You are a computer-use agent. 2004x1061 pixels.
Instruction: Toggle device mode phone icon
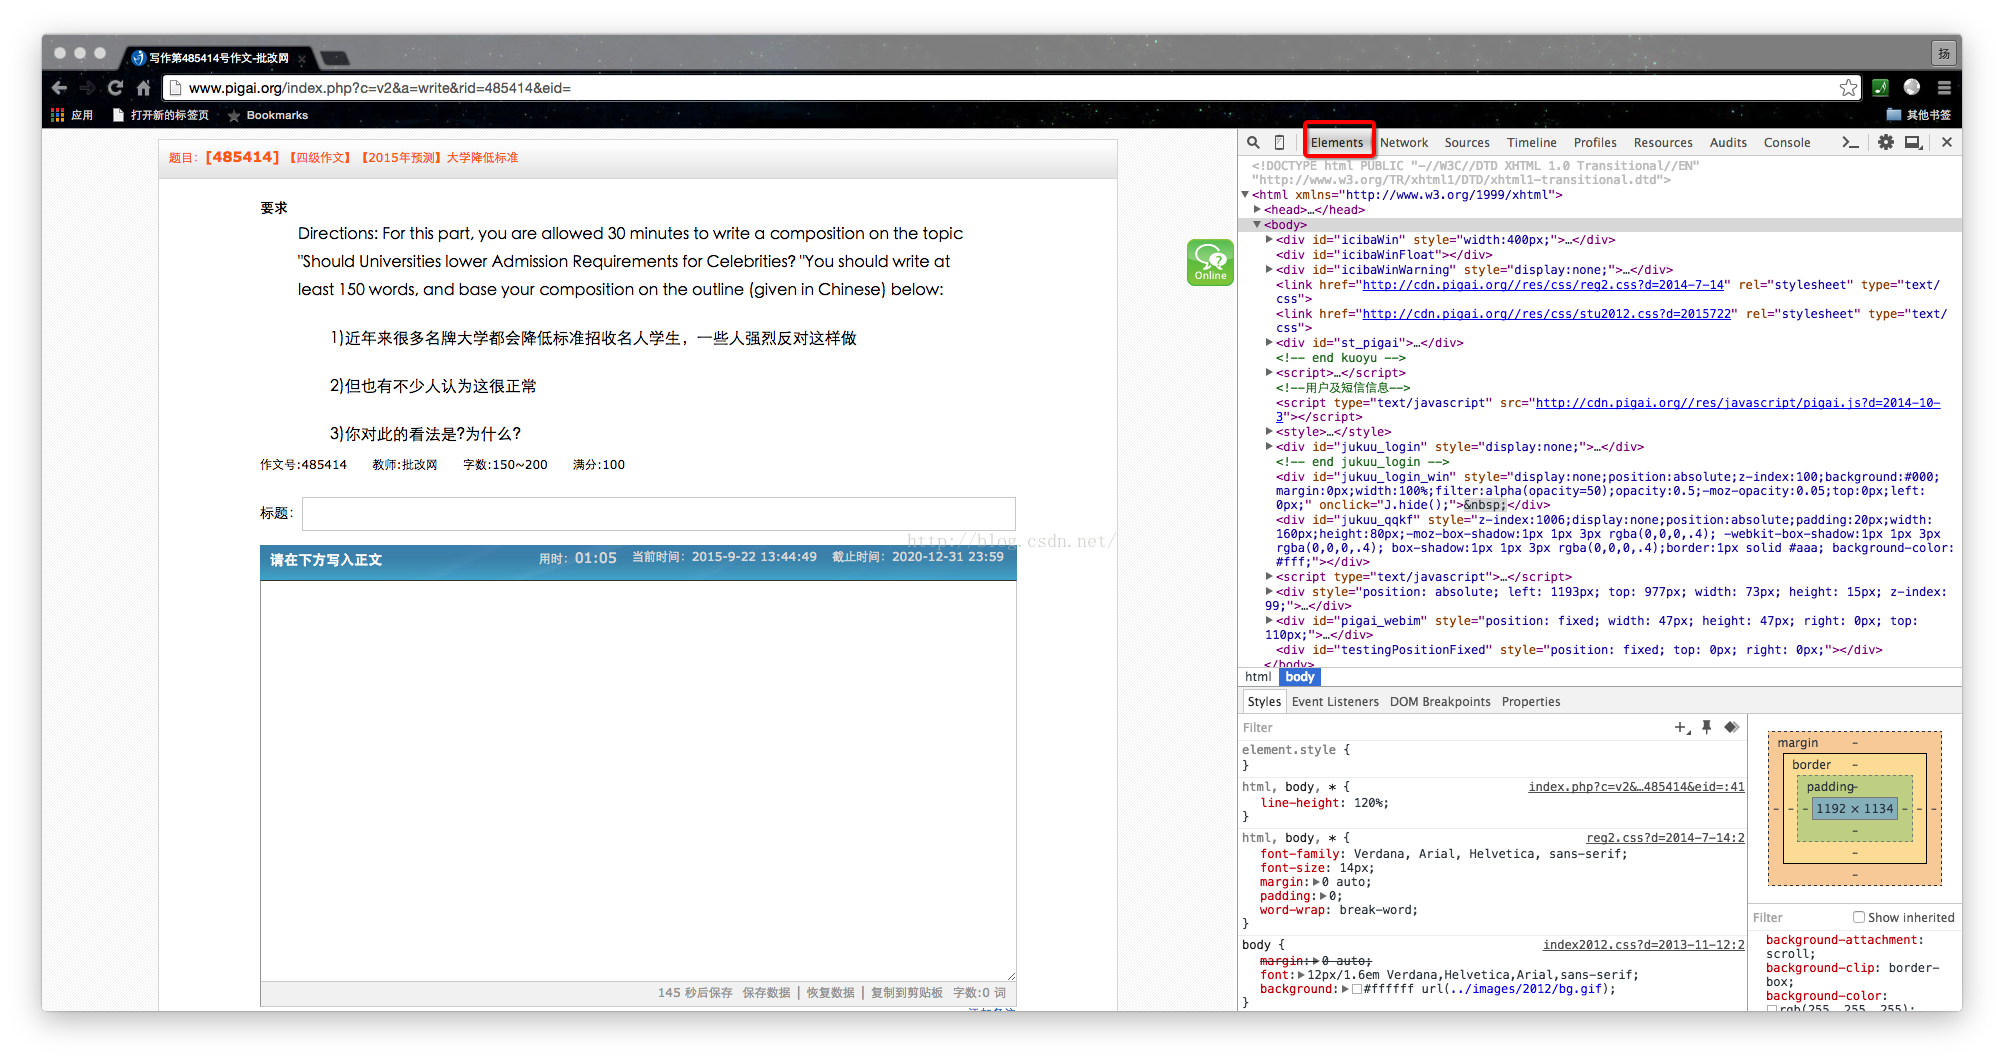1279,143
